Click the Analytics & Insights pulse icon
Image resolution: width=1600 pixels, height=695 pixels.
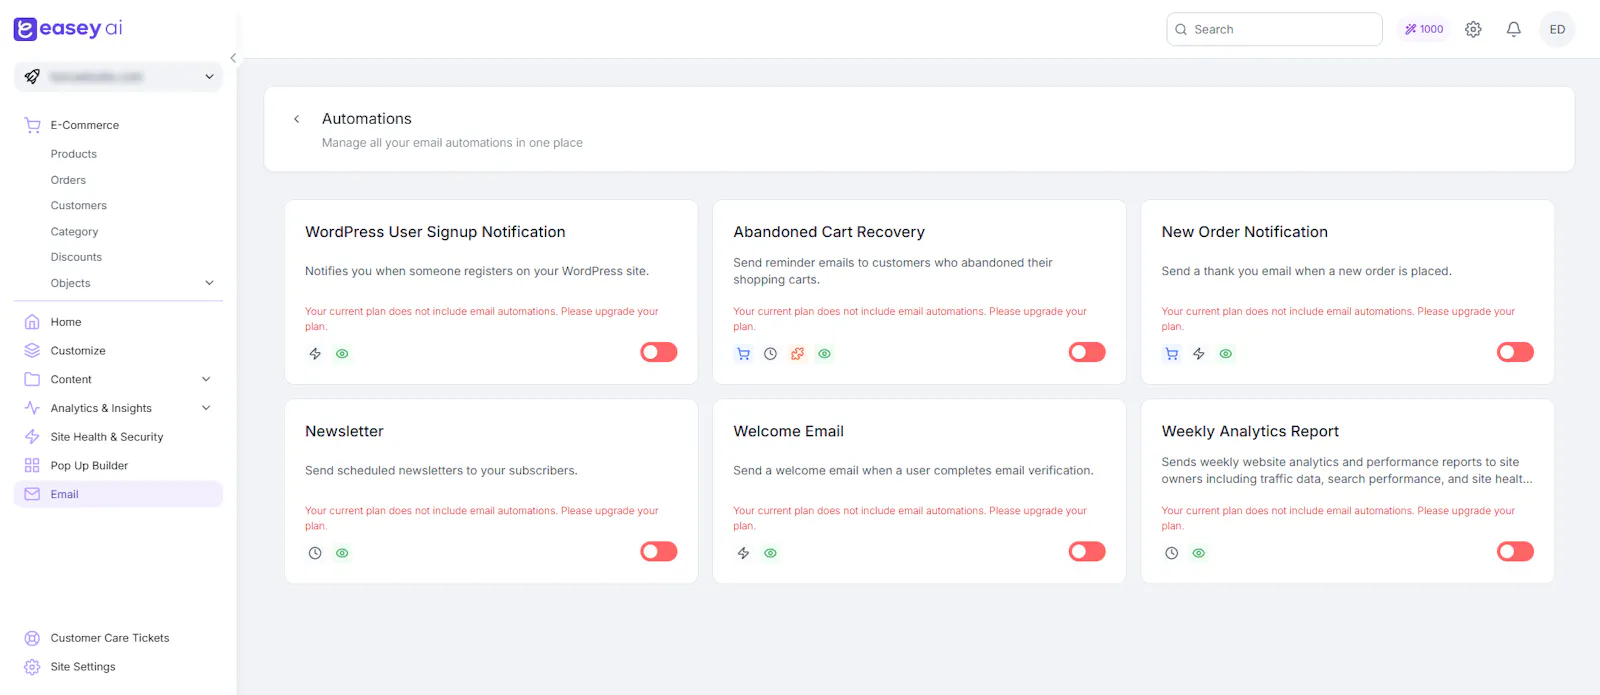[x=32, y=408]
